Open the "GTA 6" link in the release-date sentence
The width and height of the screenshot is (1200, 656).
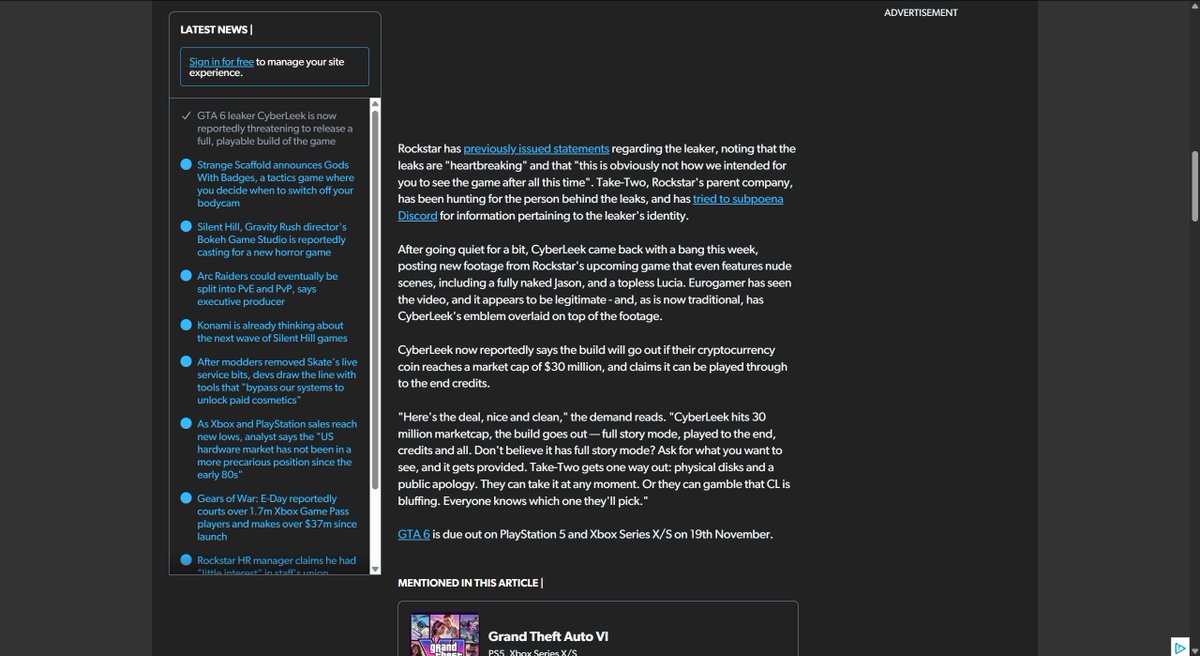pyautogui.click(x=414, y=534)
